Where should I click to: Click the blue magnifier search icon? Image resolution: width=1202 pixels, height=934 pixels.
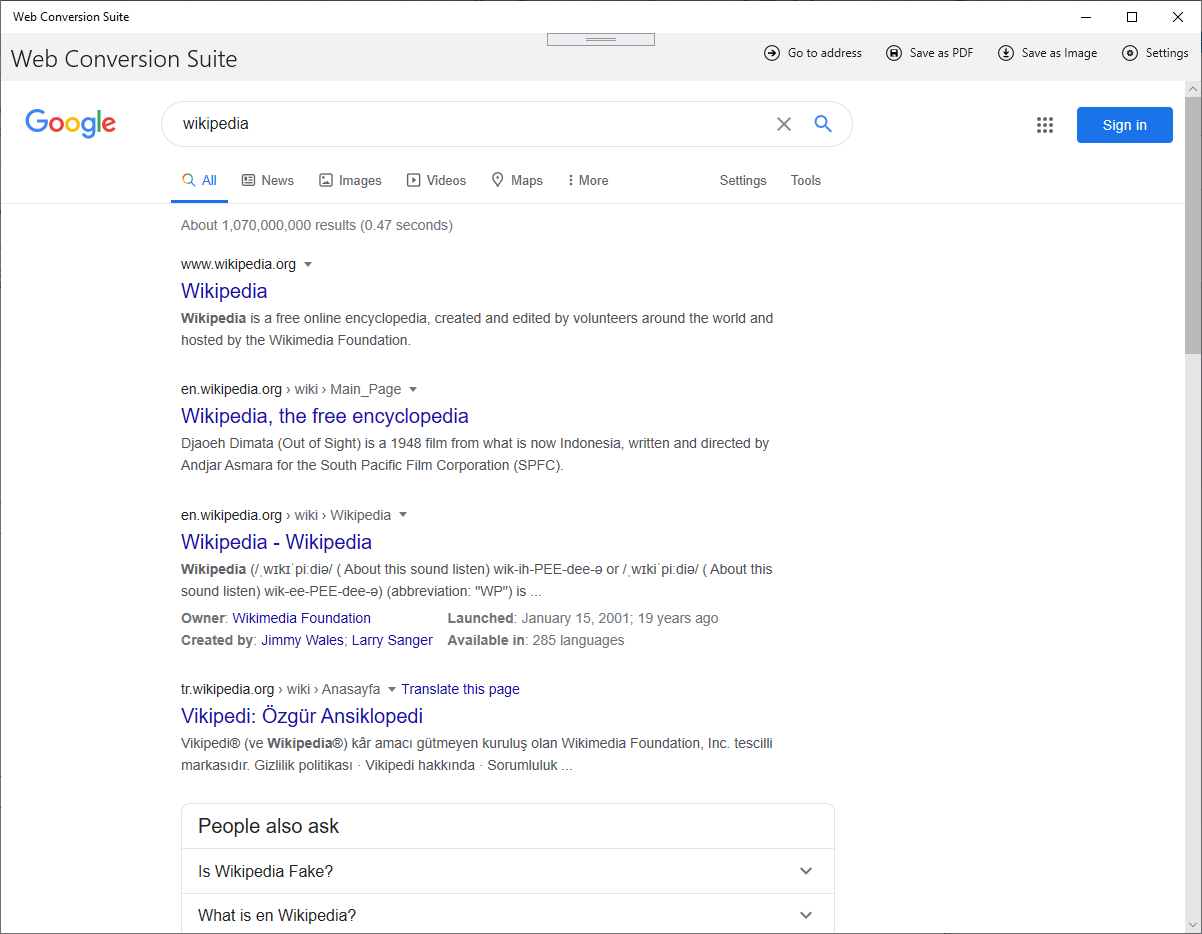coord(823,124)
